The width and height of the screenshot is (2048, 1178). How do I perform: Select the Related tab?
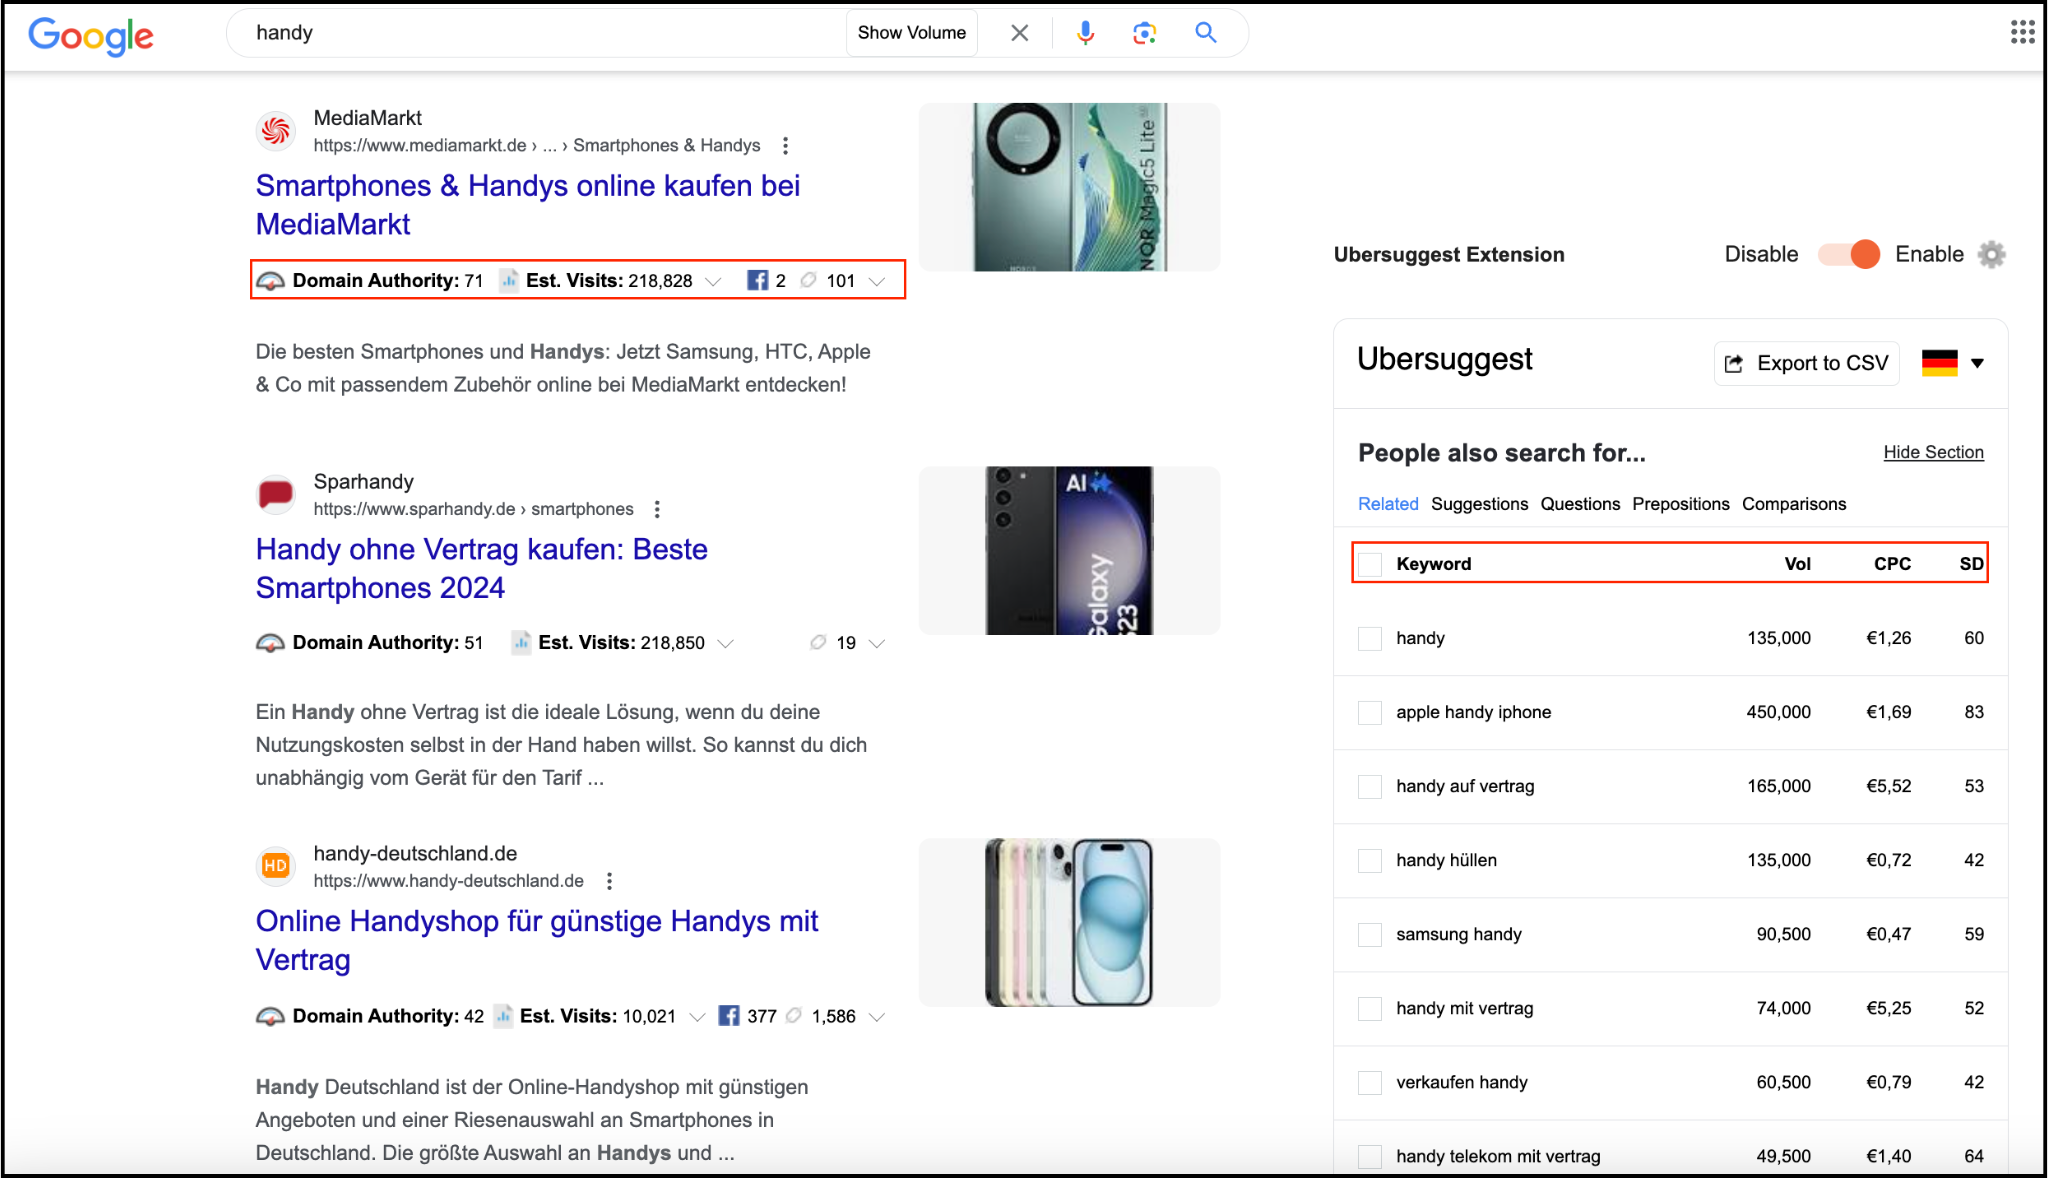pos(1388,504)
